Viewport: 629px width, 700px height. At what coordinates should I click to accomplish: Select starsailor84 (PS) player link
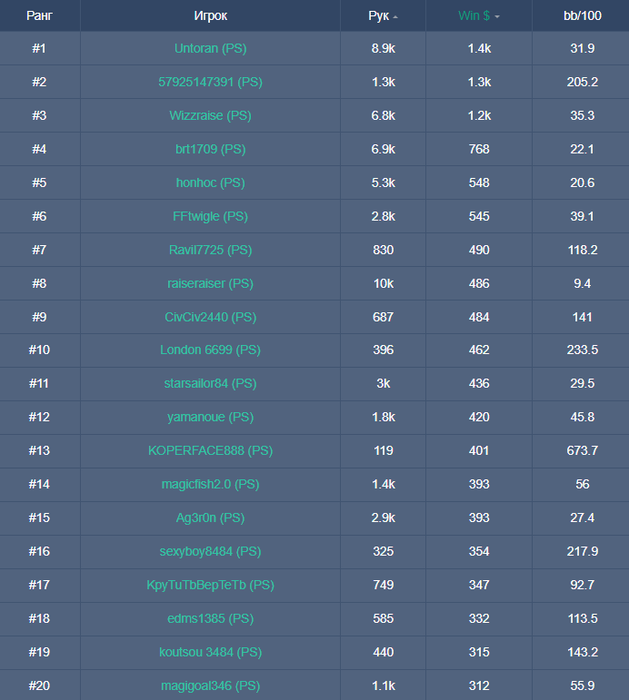(210, 384)
